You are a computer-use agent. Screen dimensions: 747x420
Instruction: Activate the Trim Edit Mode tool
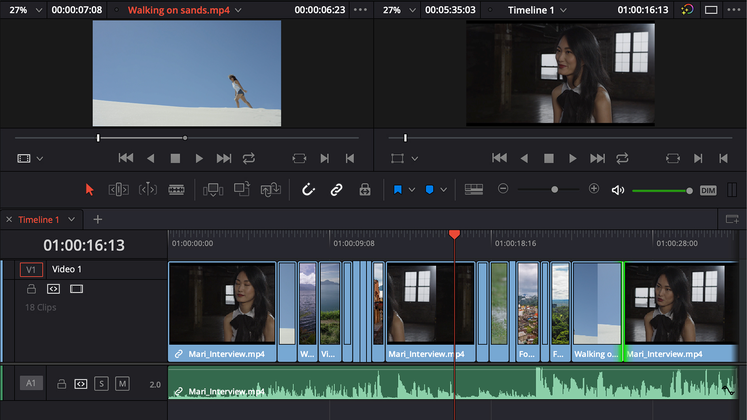tap(118, 189)
